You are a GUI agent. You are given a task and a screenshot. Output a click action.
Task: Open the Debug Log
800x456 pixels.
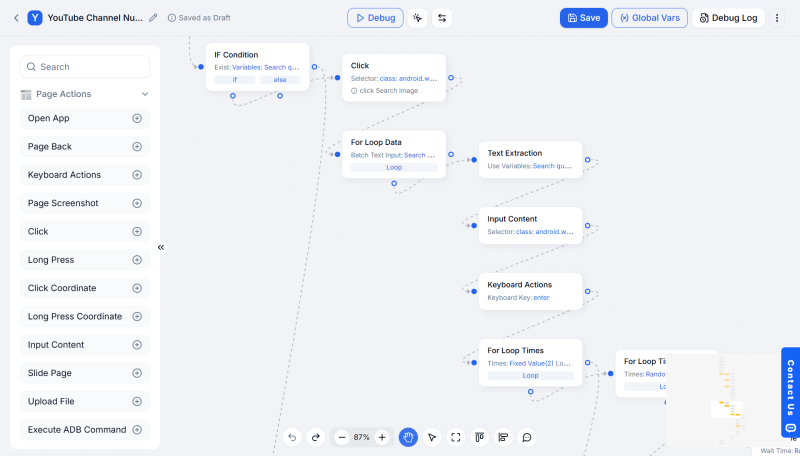pyautogui.click(x=728, y=18)
